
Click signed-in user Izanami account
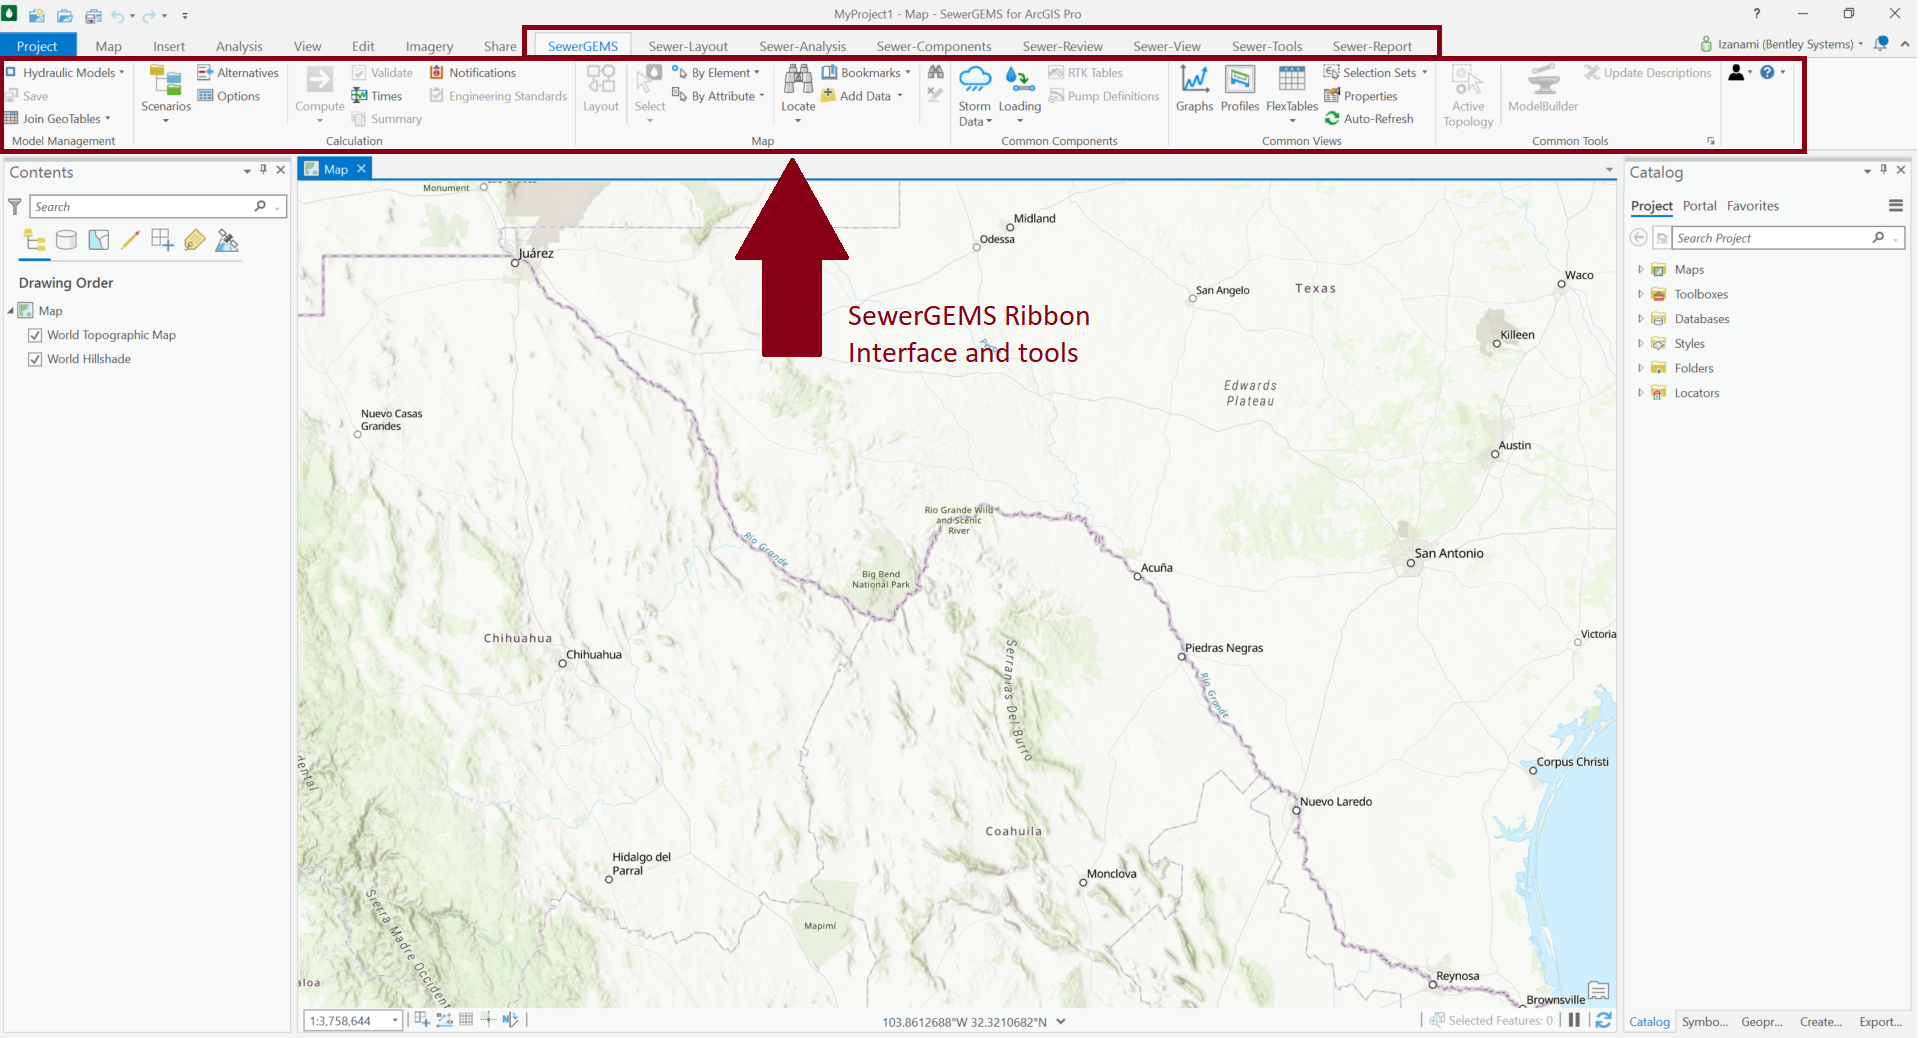click(1784, 44)
